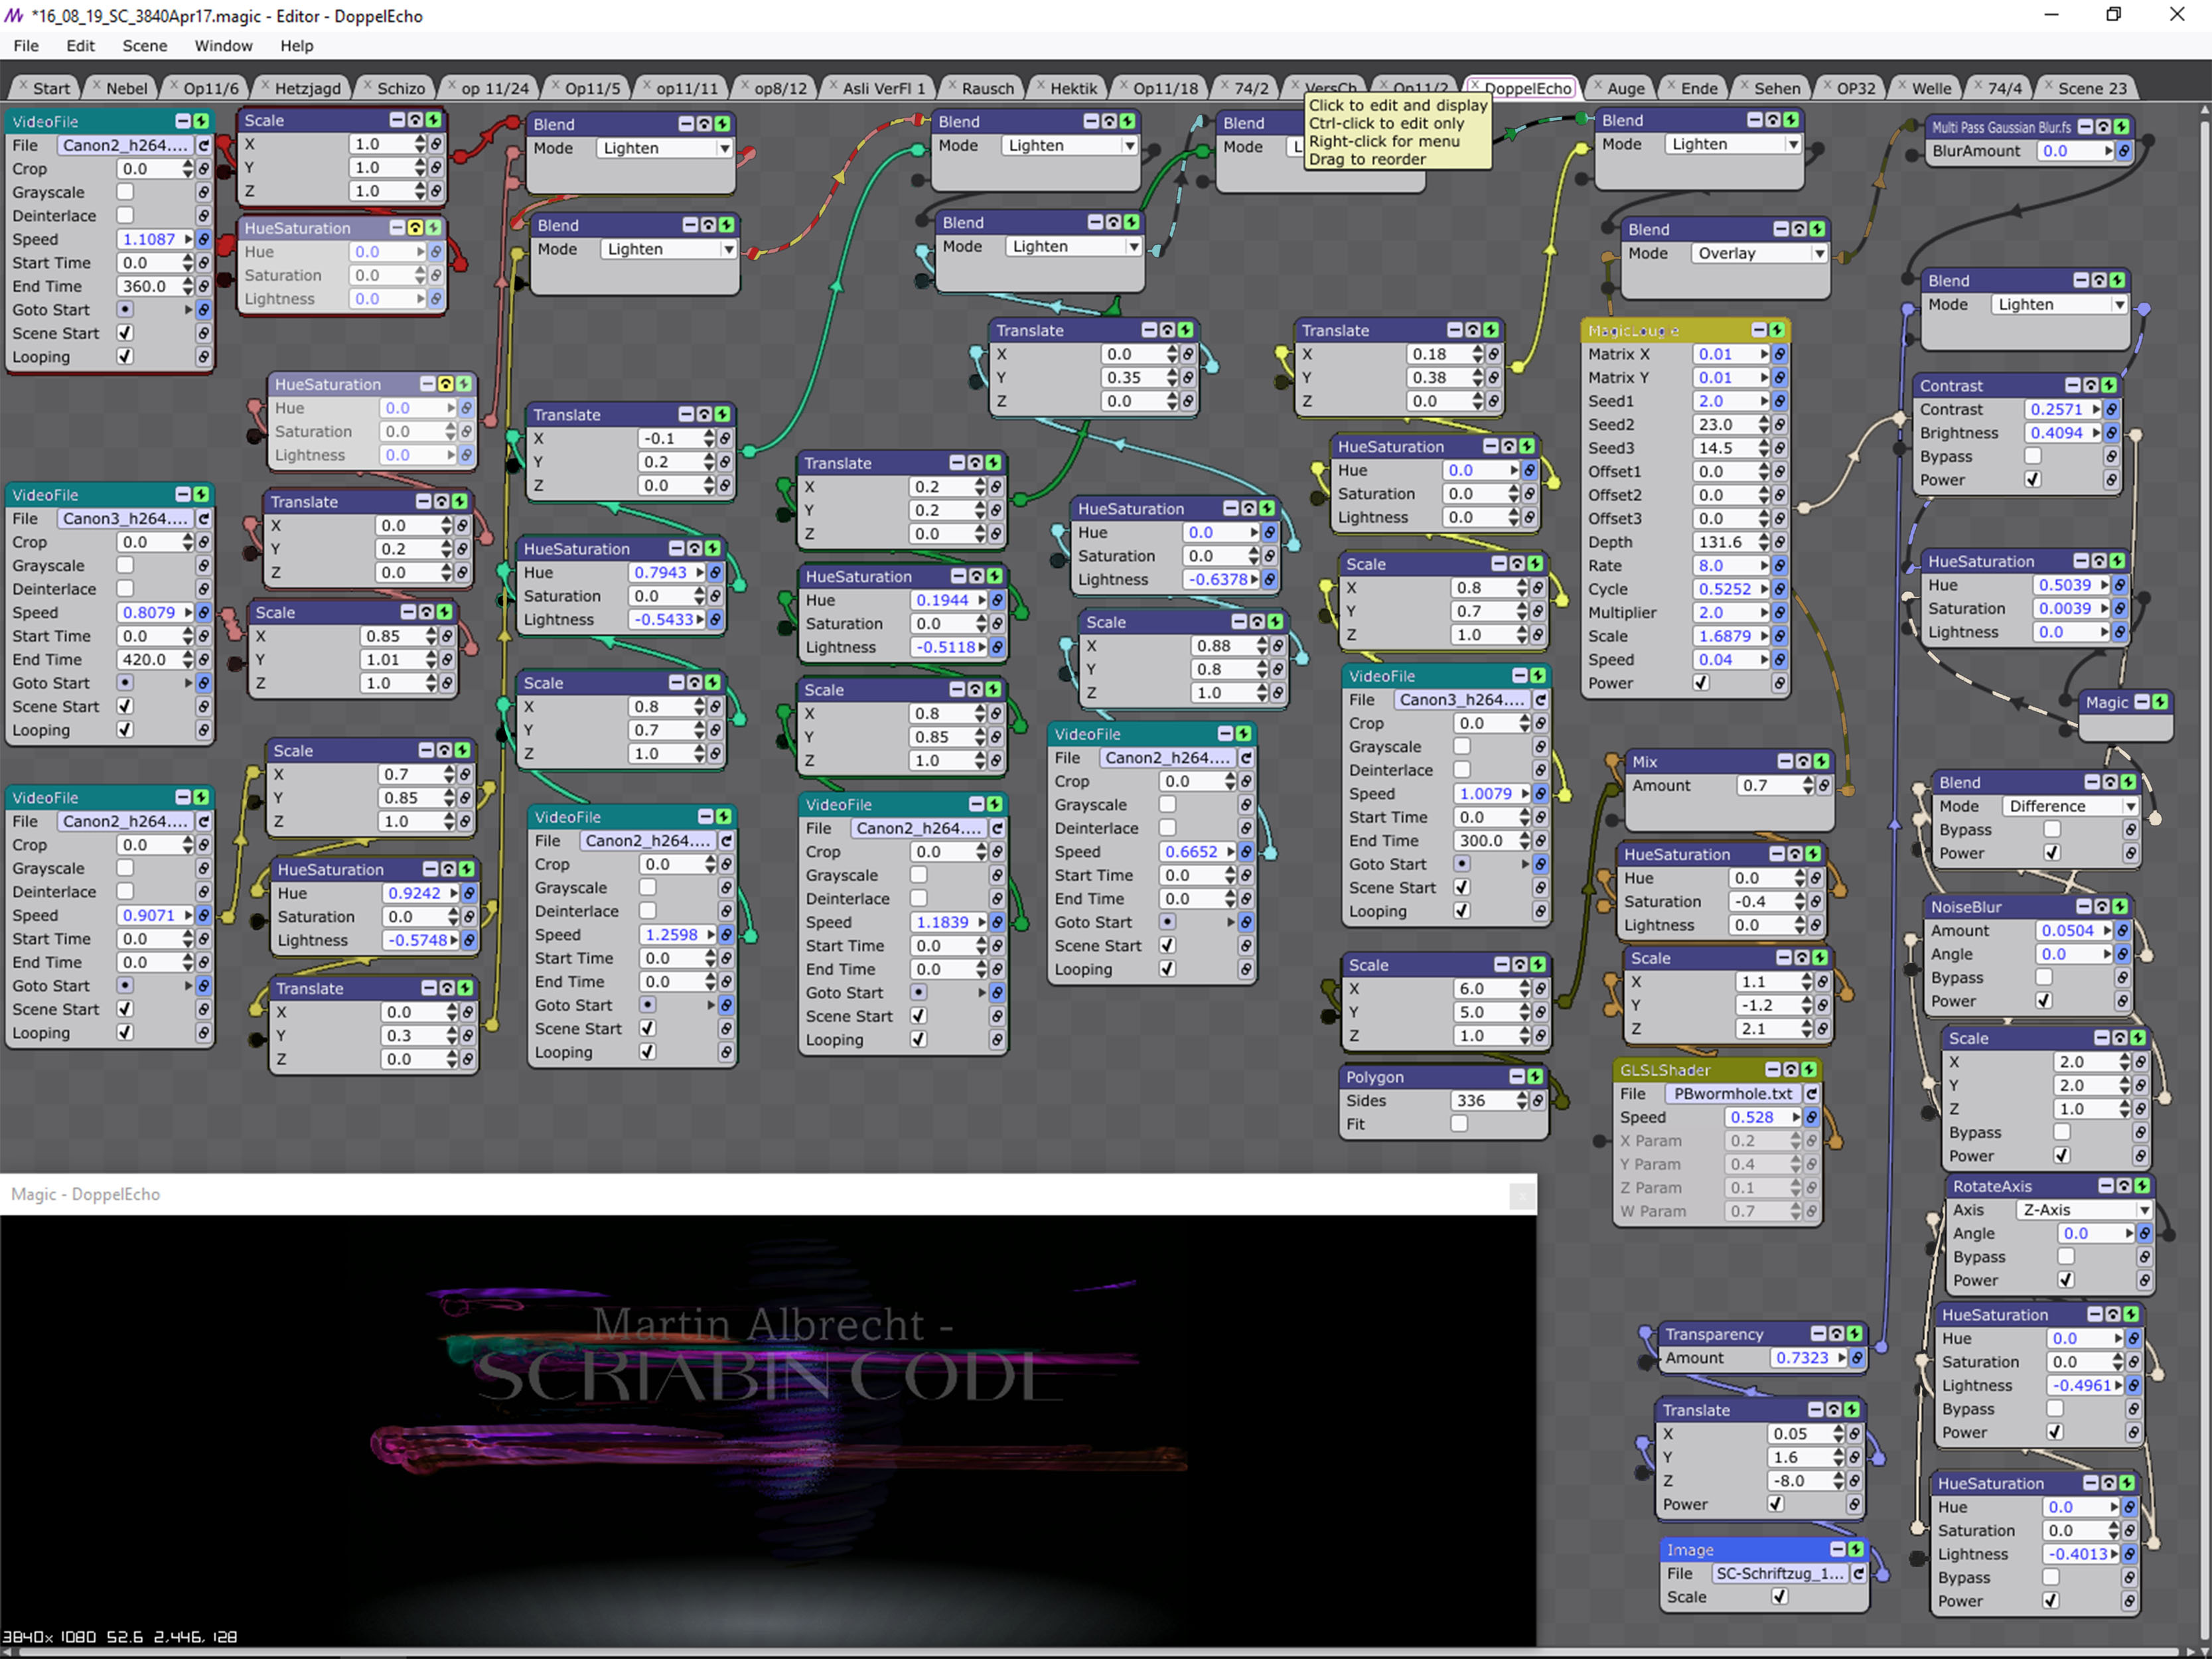Click the link icon beside Mix Amount
The width and height of the screenshot is (2212, 1659).
point(1824,786)
